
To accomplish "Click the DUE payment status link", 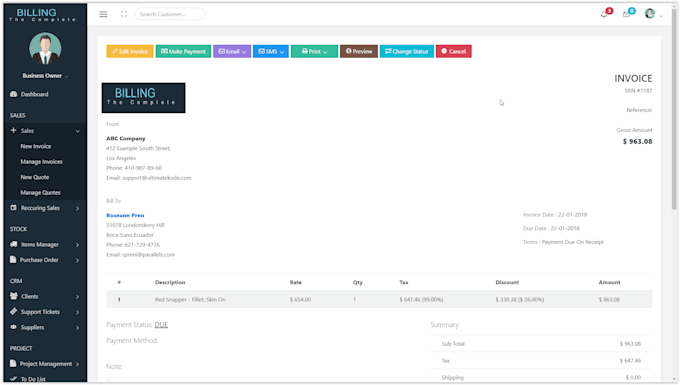I will click(161, 325).
